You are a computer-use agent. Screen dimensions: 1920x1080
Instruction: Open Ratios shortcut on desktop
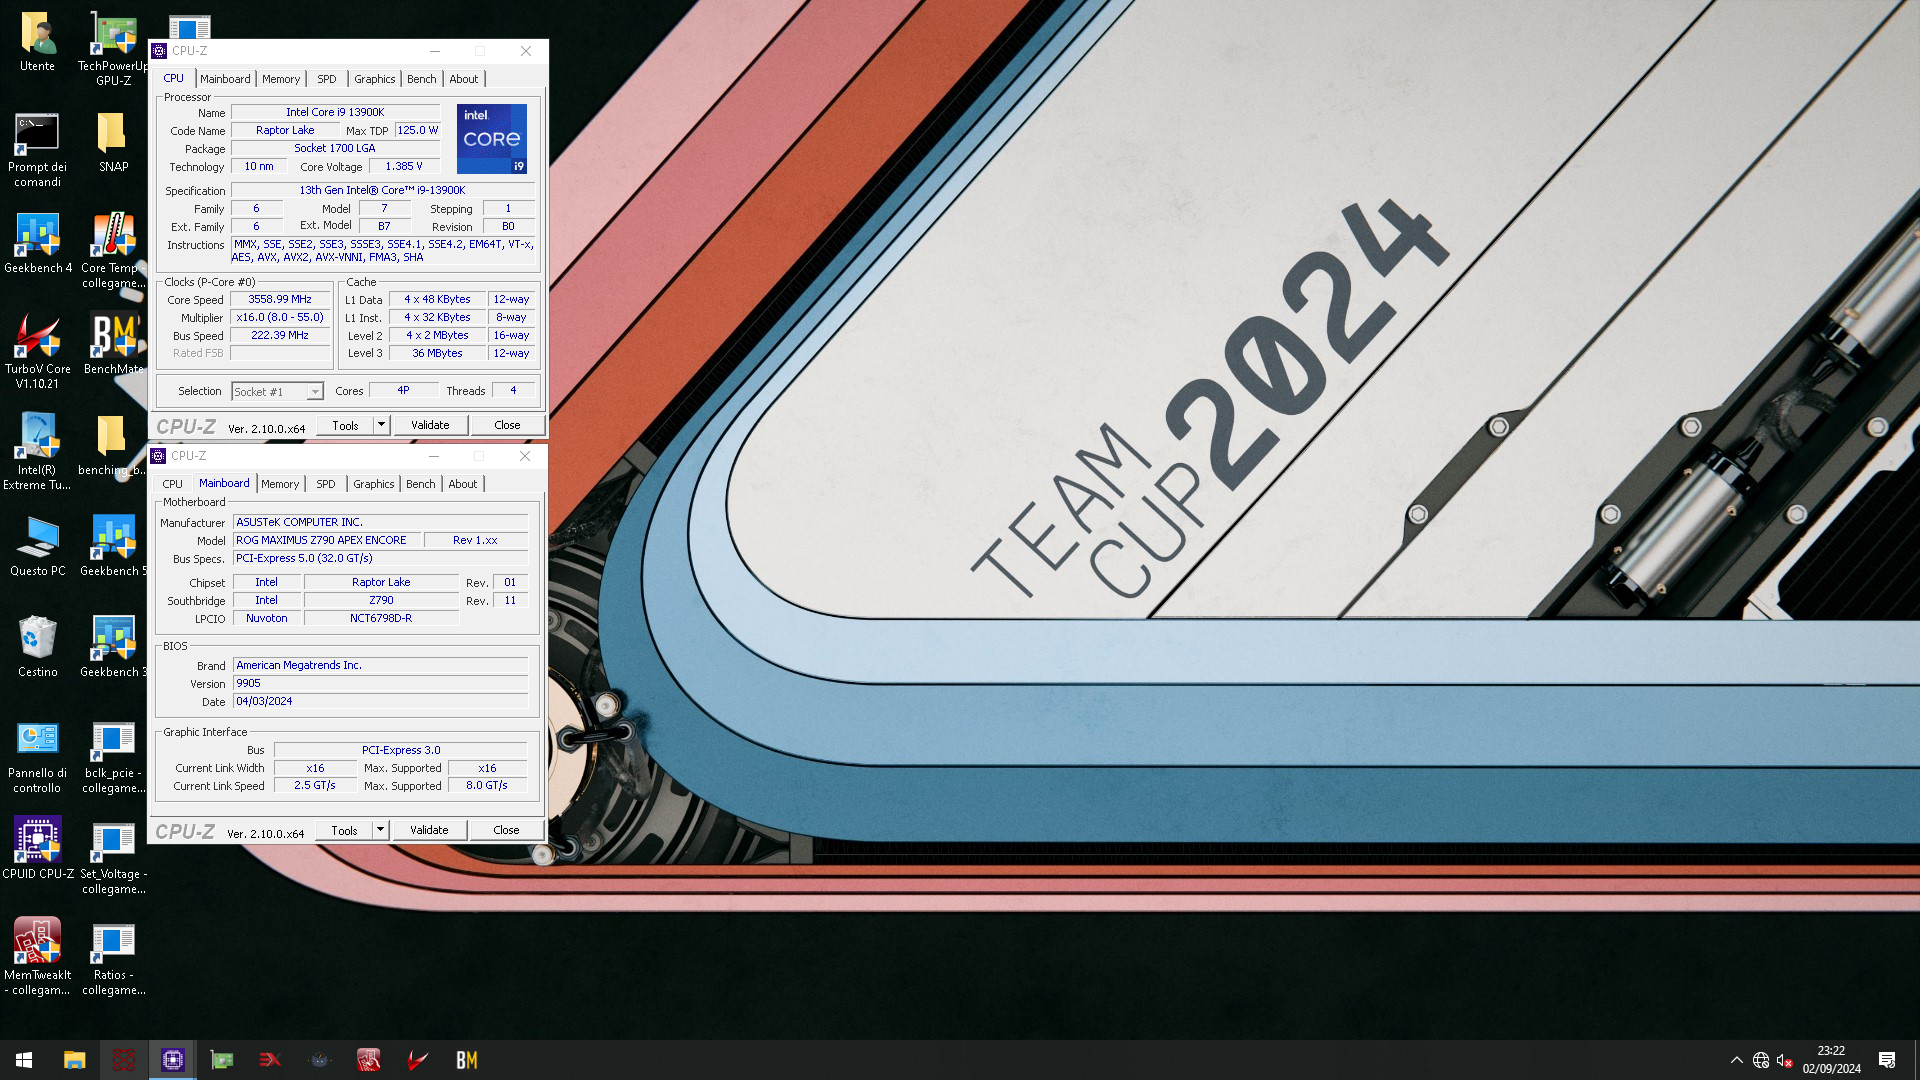click(113, 959)
